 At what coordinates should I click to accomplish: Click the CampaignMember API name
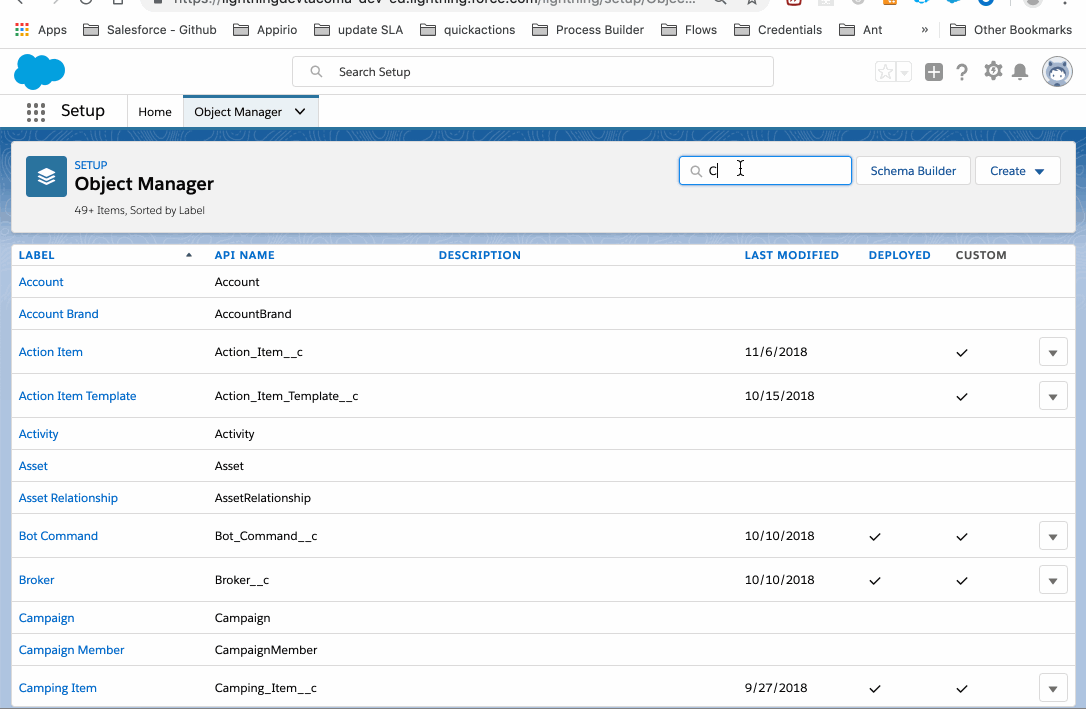click(266, 649)
